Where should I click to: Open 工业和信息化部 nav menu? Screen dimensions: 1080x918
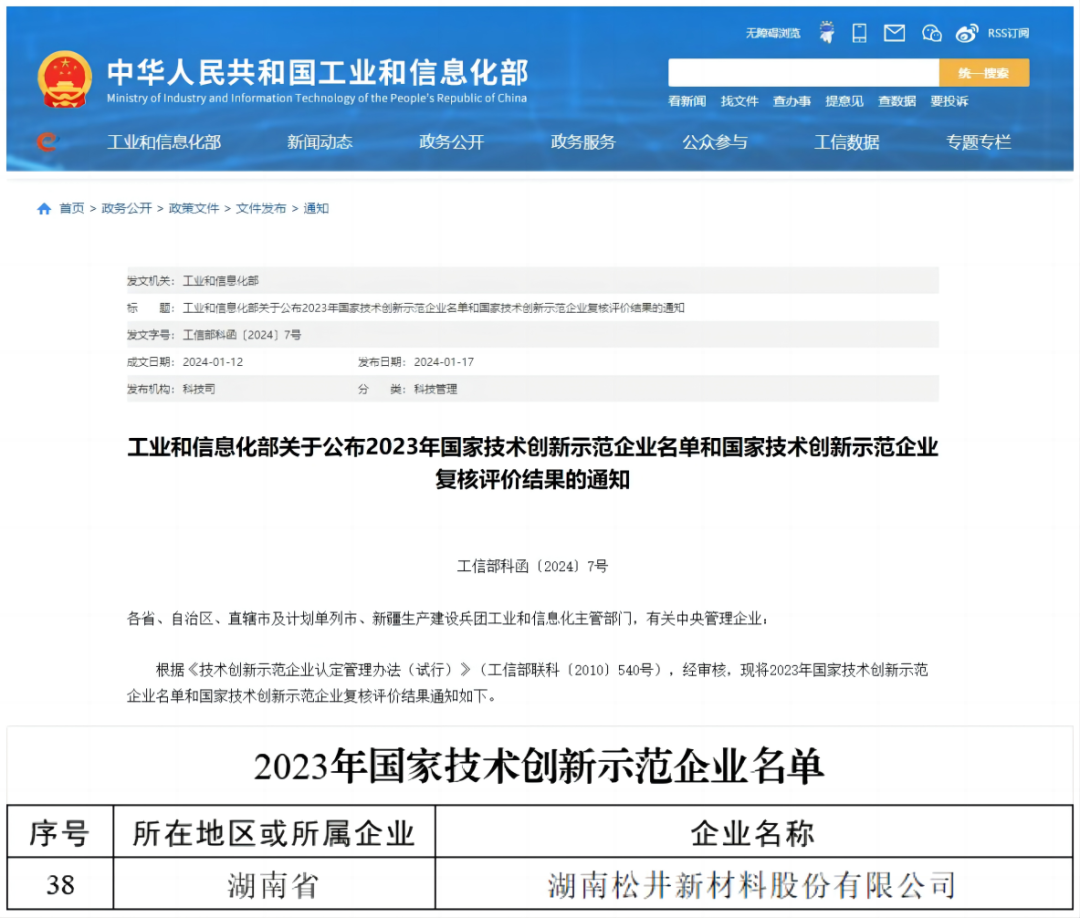(x=164, y=142)
